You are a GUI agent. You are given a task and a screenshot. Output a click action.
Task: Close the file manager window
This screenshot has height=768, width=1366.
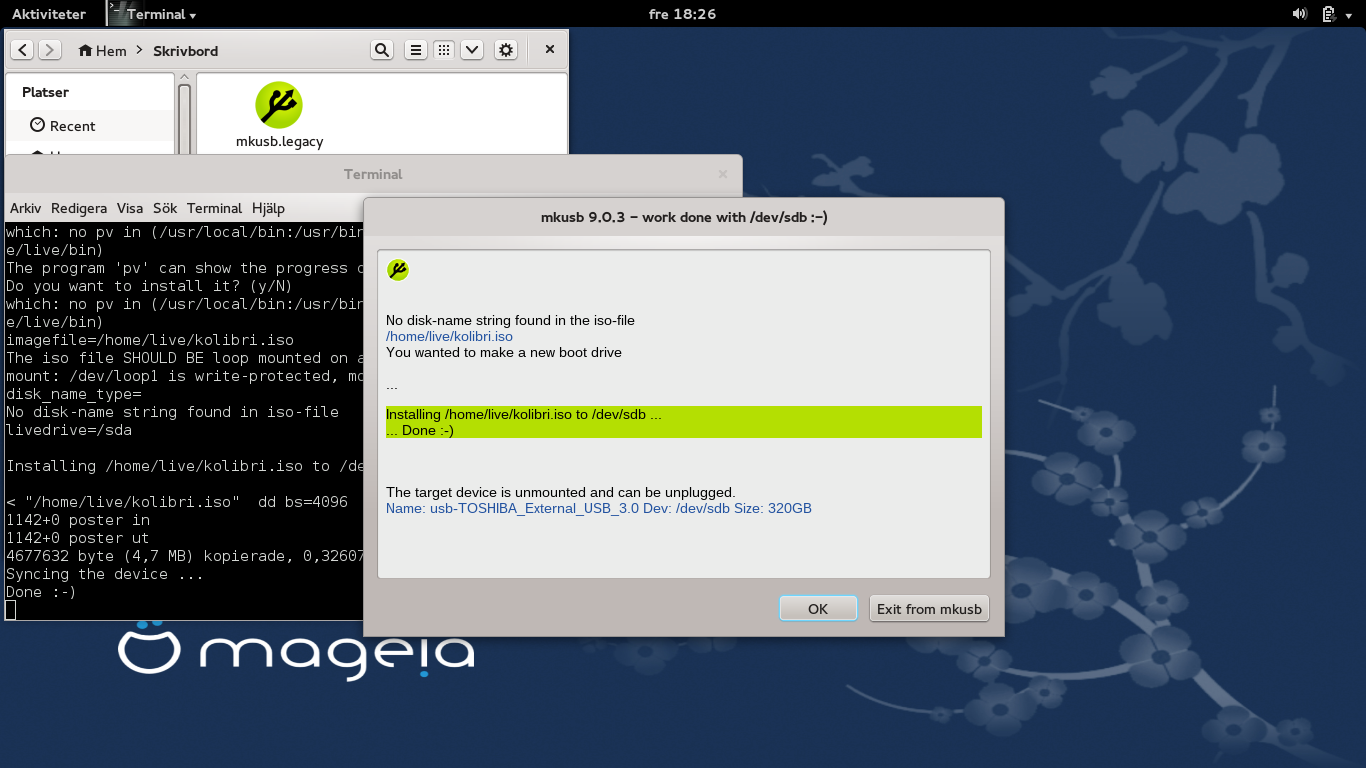coord(550,49)
